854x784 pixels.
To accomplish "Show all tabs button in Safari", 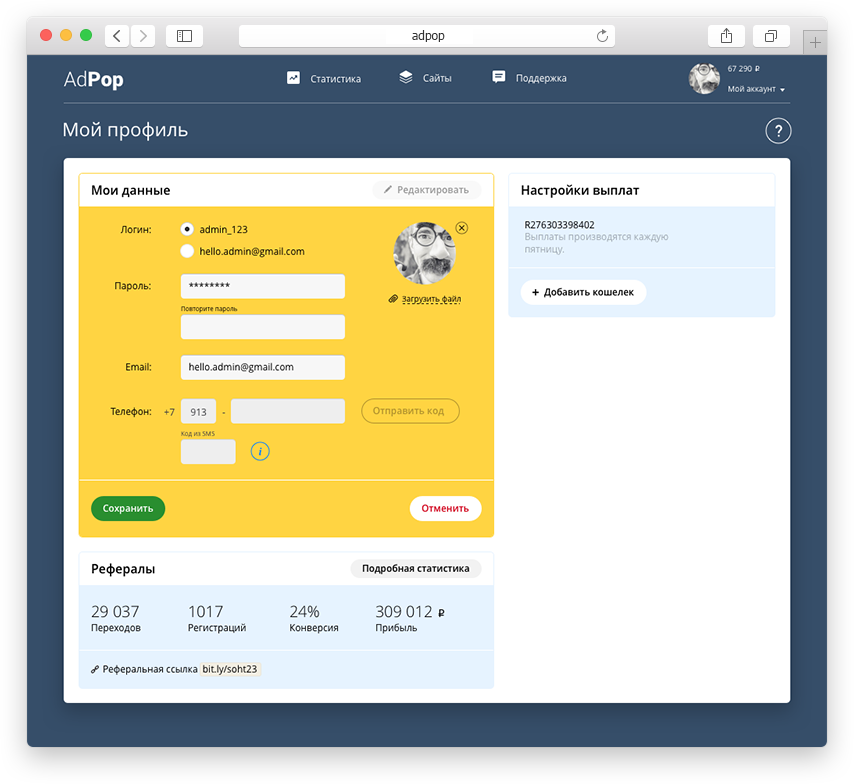I will click(771, 36).
